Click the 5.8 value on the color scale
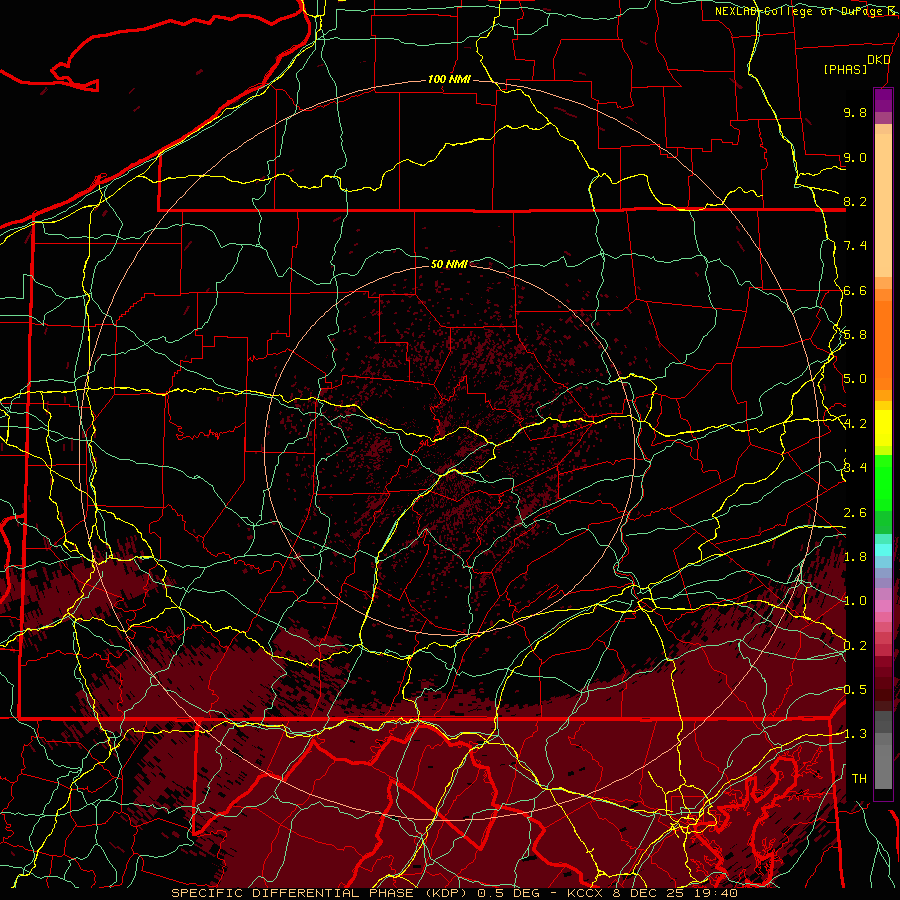Screen dimensions: 900x900 pyautogui.click(x=855, y=335)
